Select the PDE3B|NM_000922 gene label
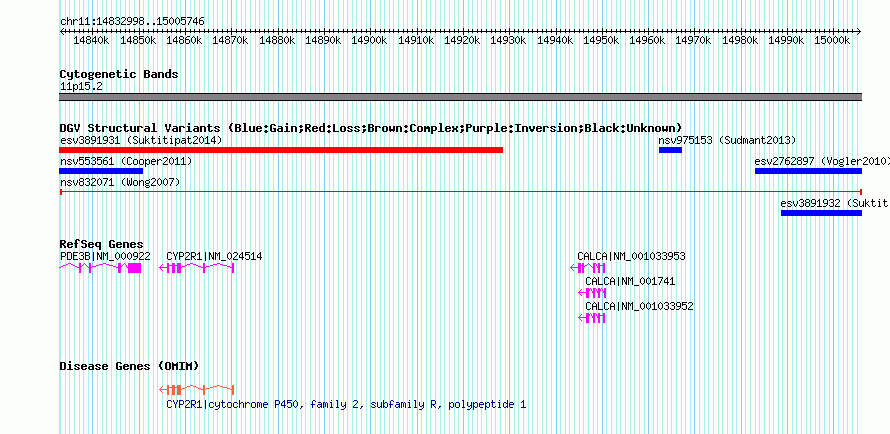This screenshot has width=890, height=434. (105, 256)
